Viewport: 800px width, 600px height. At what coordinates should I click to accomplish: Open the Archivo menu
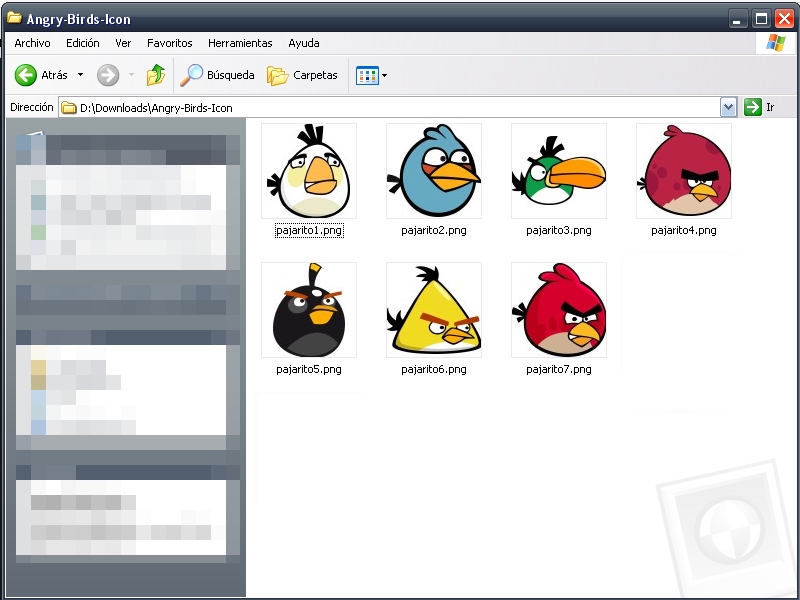pyautogui.click(x=32, y=43)
